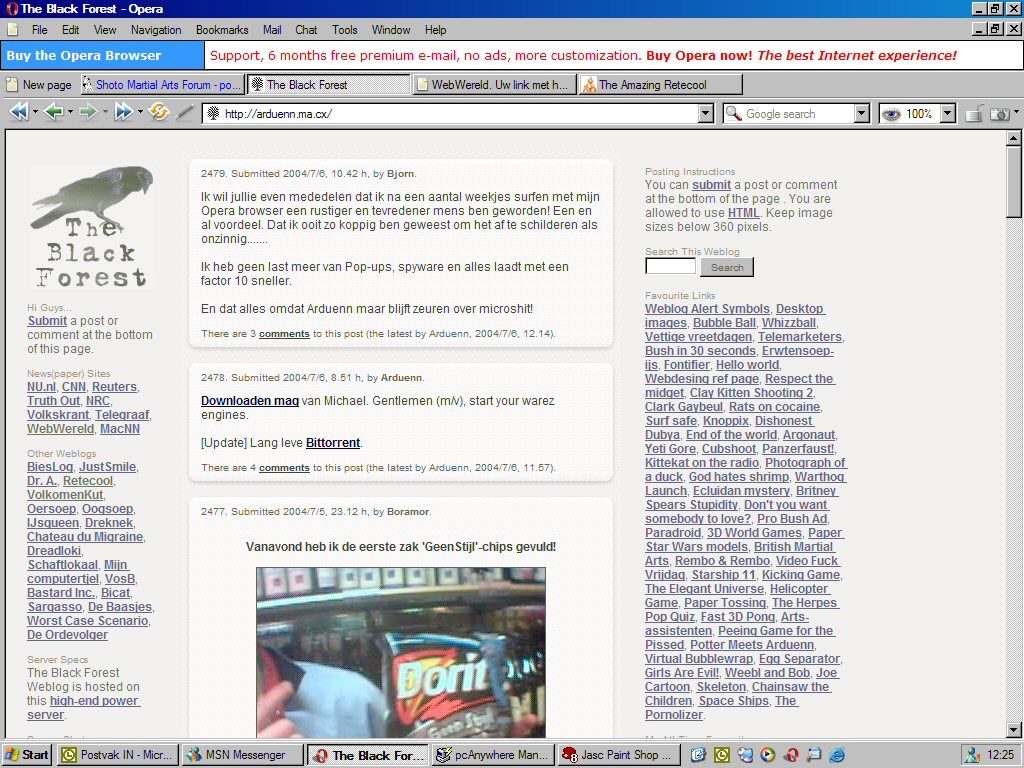1024x768 pixels.
Task: Launch Internet Explorer from quick launch
Action: 837,755
